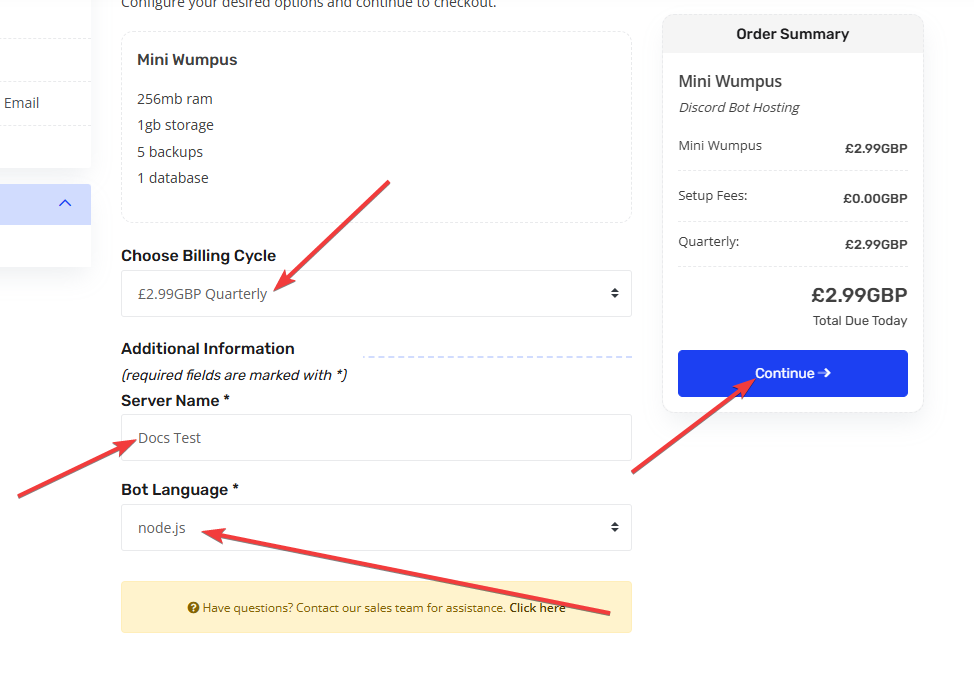Click the Quarterly price row in the summary
974x677 pixels.
coord(792,243)
